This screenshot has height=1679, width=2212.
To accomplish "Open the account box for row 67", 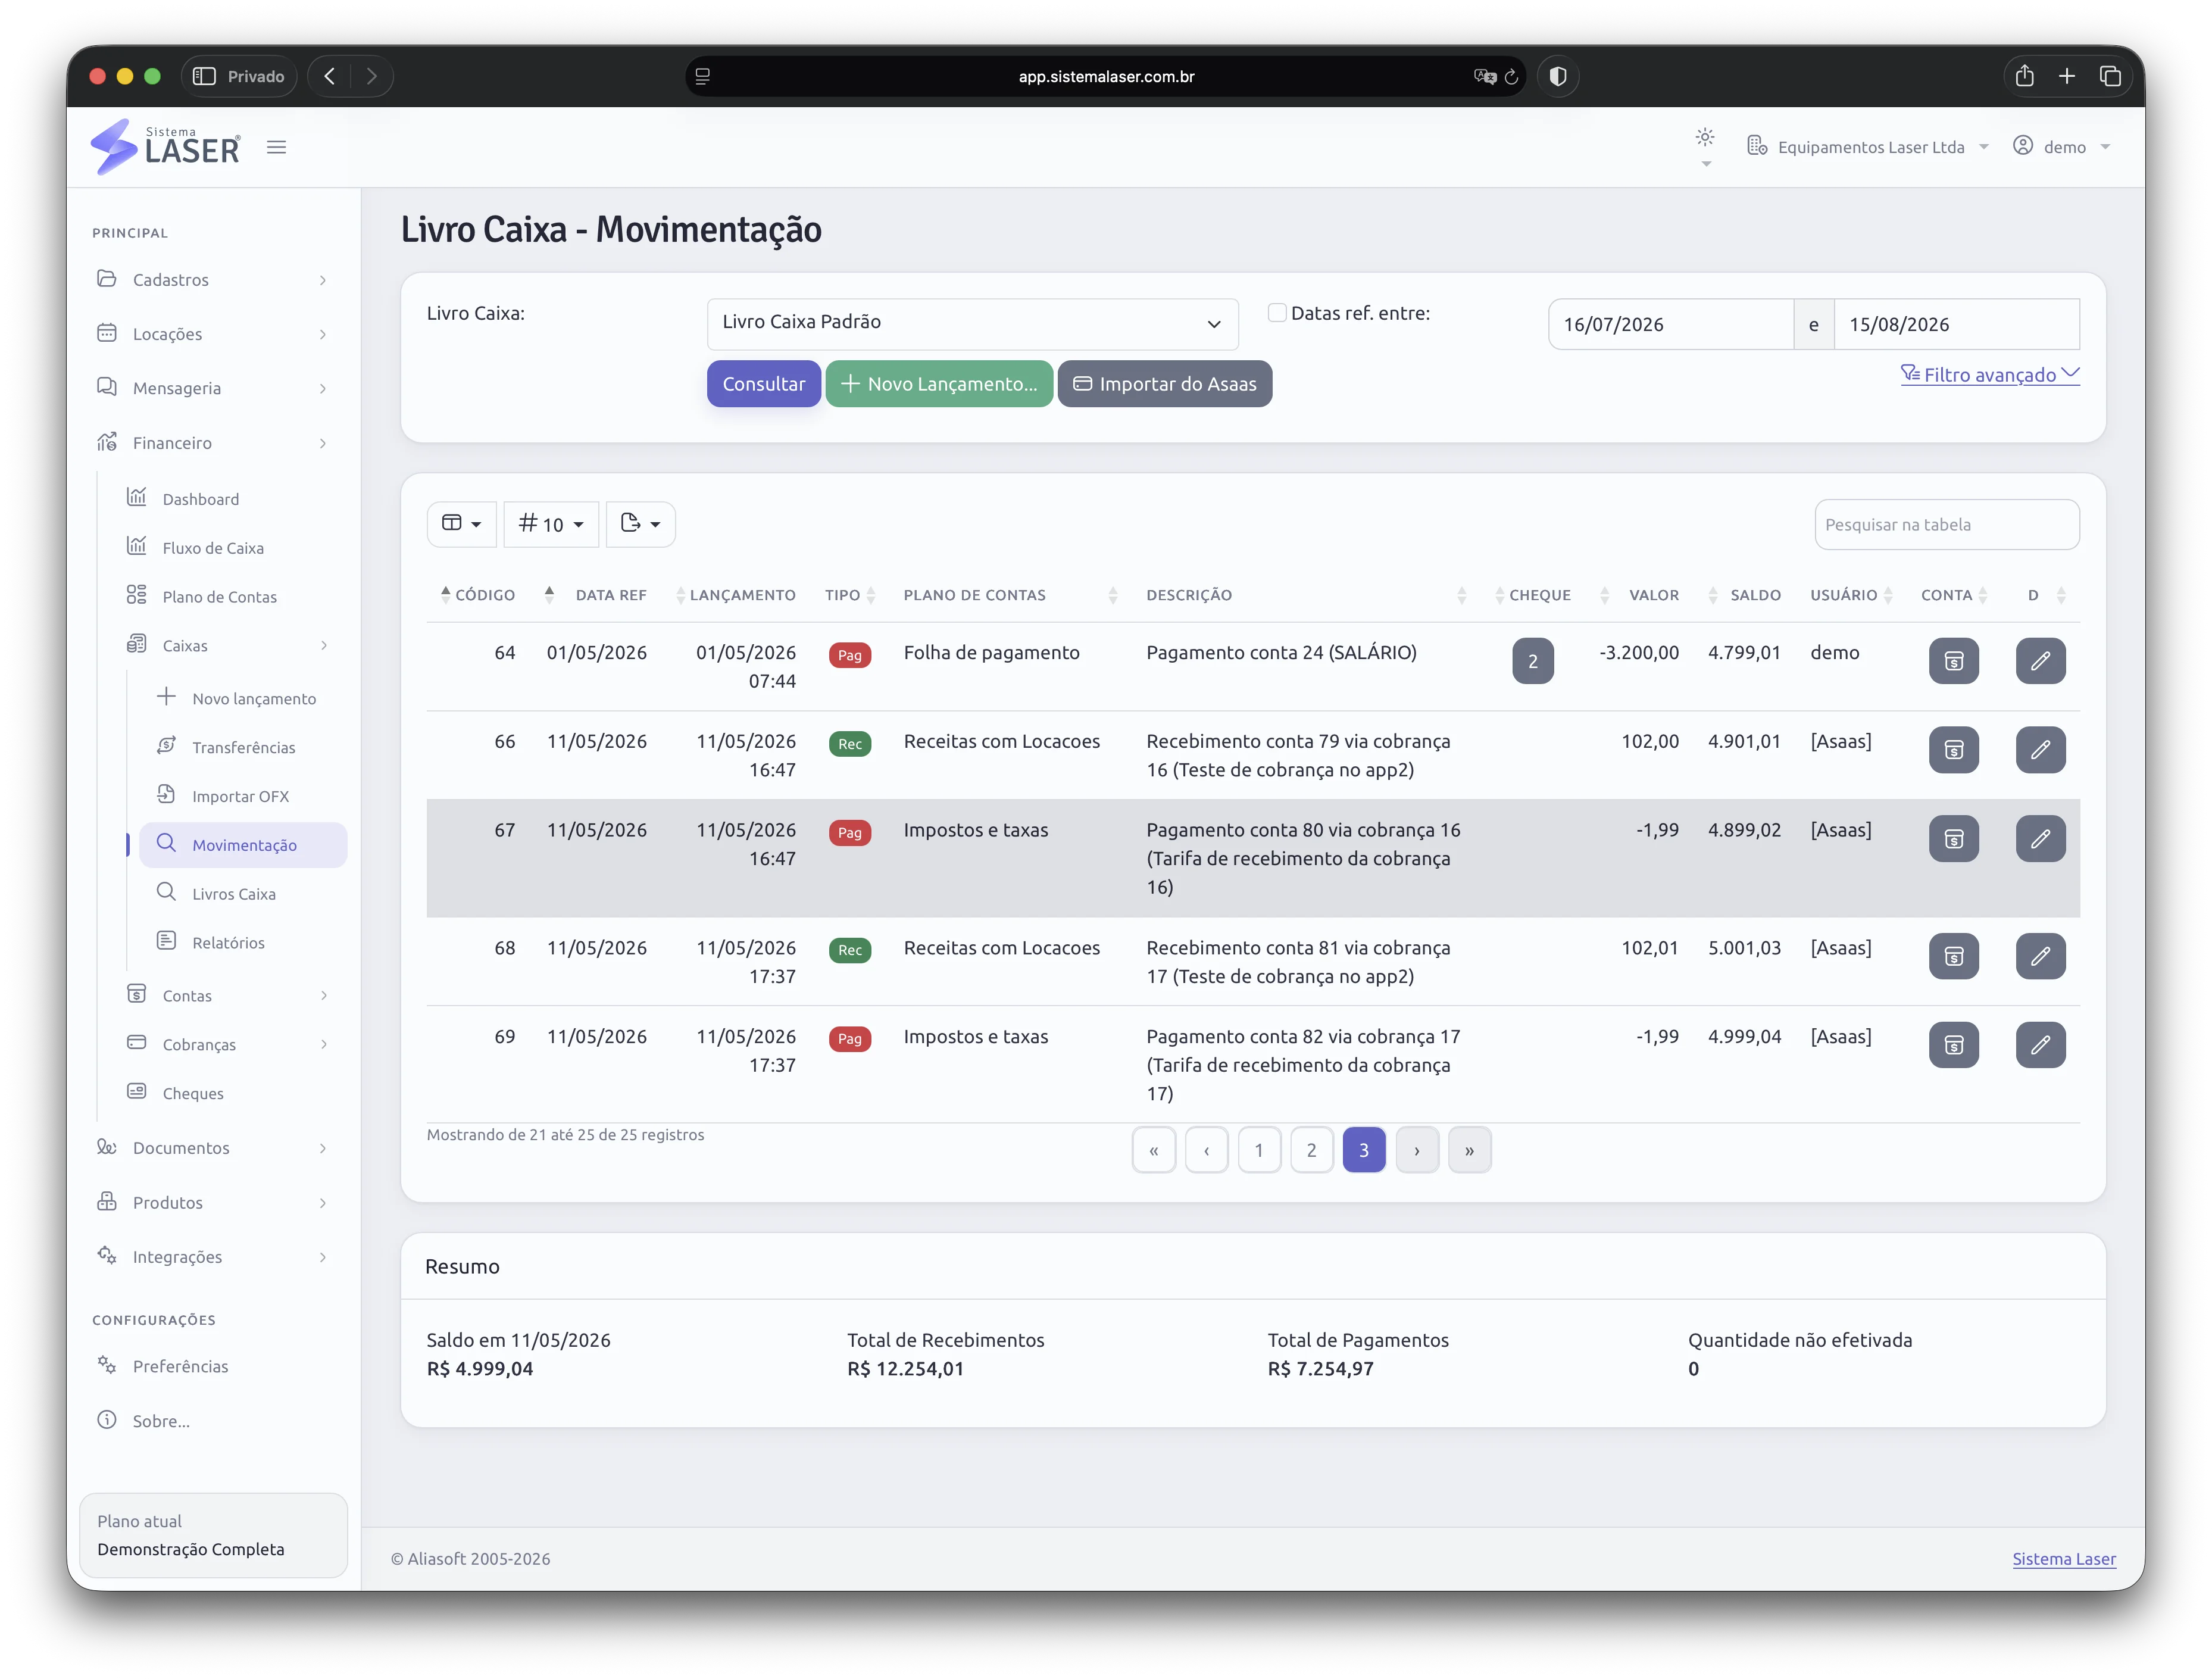I will coord(1953,839).
